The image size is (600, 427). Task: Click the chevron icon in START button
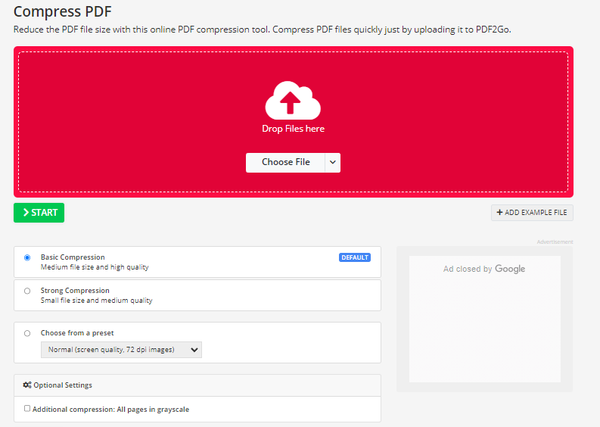pos(26,212)
